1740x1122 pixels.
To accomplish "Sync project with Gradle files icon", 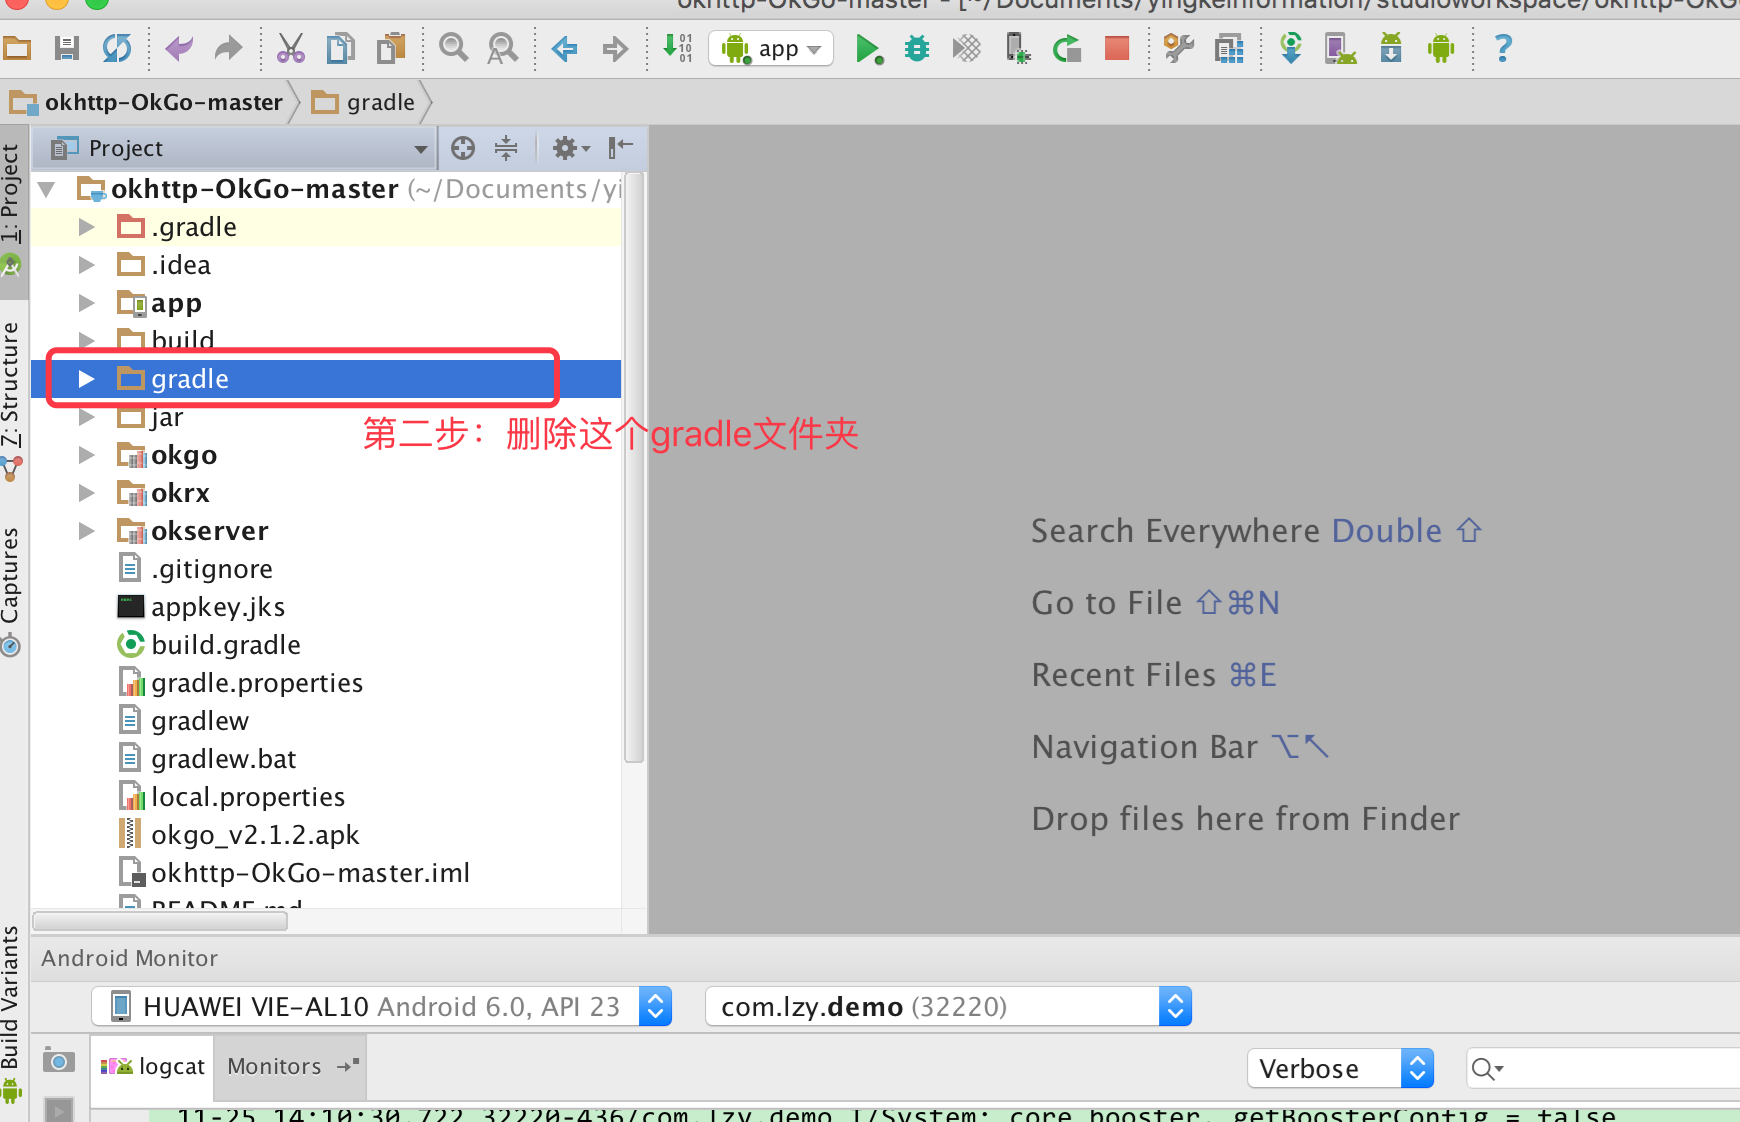I will tap(1291, 48).
